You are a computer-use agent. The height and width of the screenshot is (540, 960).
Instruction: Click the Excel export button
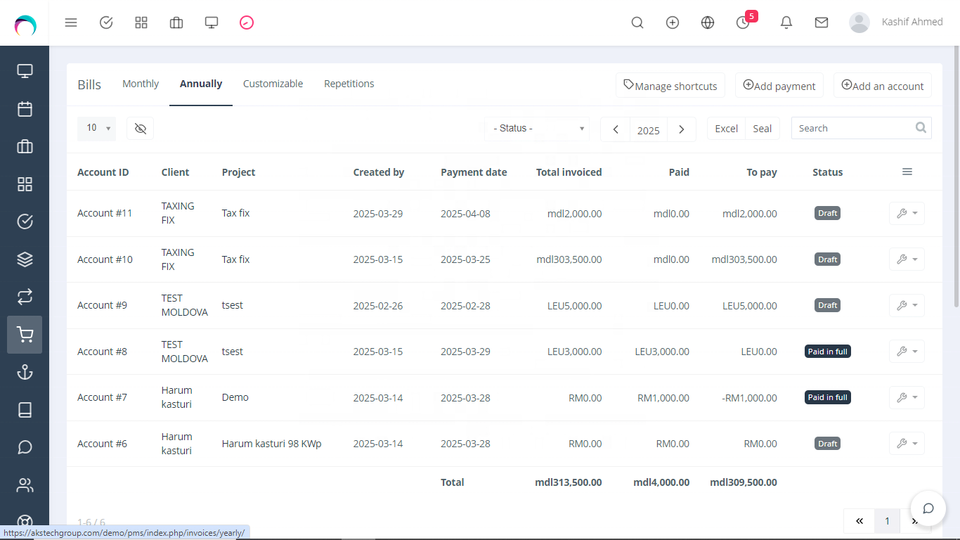(726, 128)
